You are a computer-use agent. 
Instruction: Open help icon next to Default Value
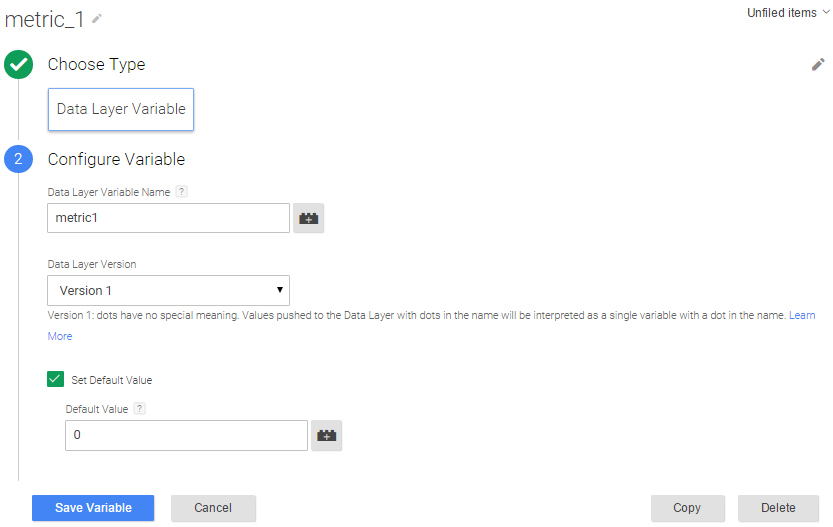pos(139,409)
